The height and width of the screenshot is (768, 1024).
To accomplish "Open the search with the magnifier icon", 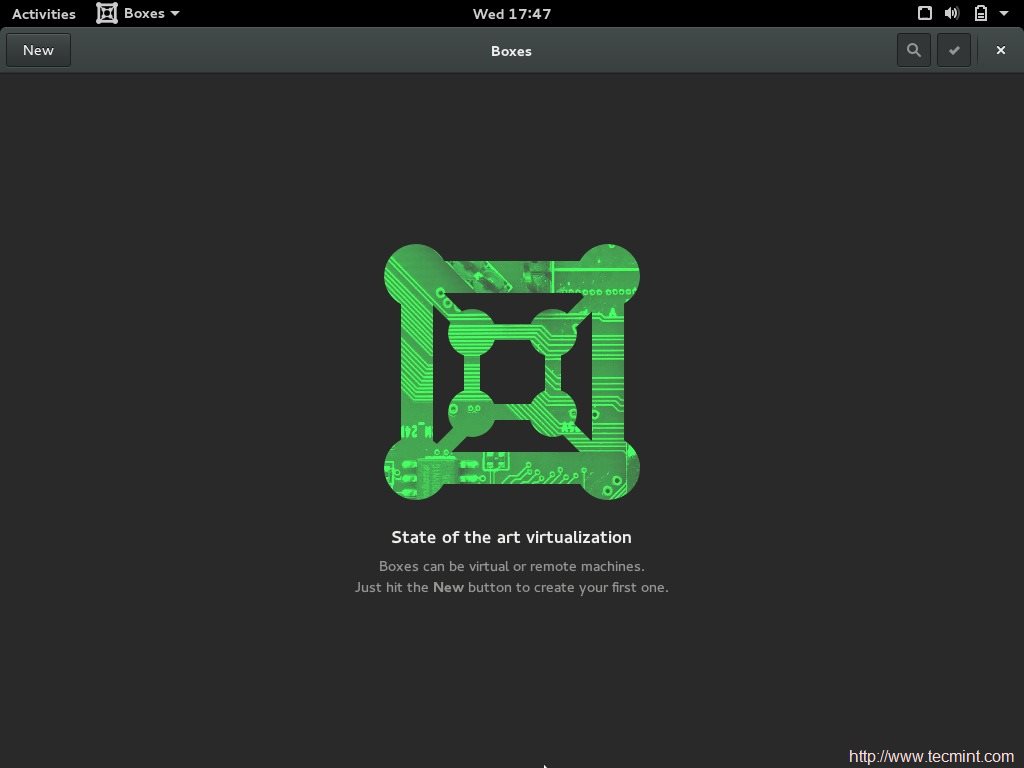I will pyautogui.click(x=913, y=50).
